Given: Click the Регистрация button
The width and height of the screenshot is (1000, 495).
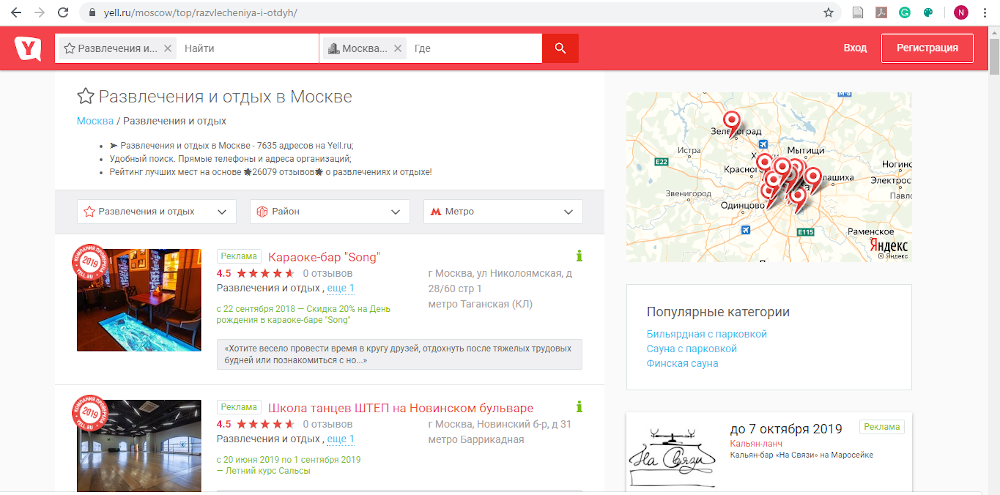Looking at the screenshot, I should tap(927, 48).
